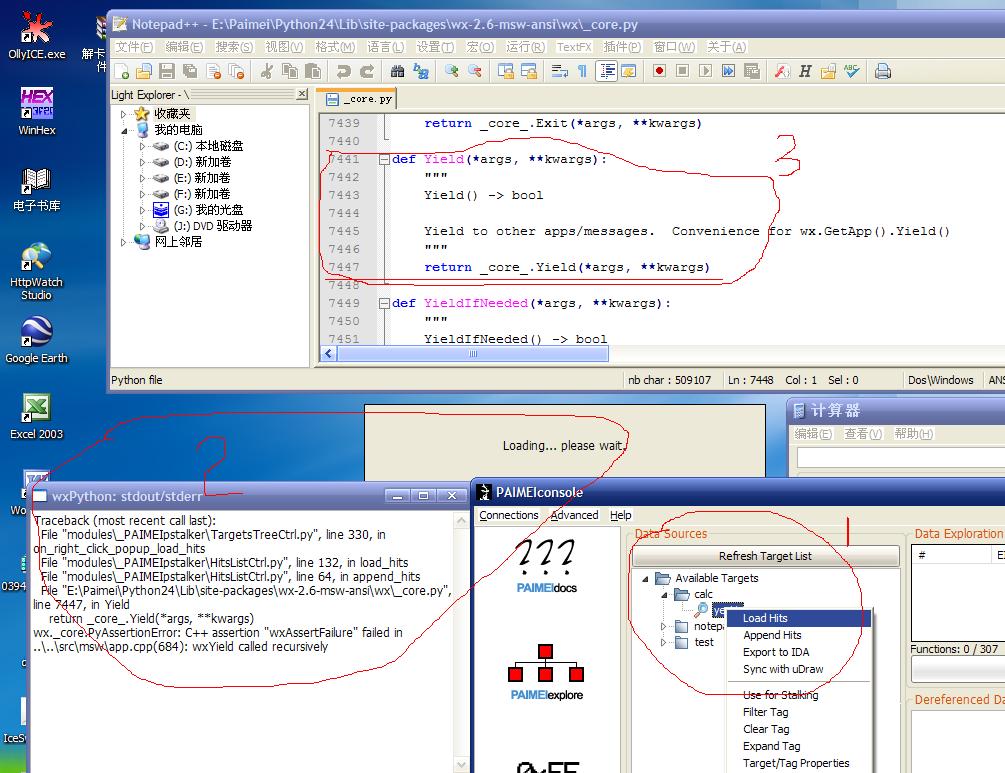The width and height of the screenshot is (1005, 773).
Task: Click the Replace toolbar icon
Action: 420,71
